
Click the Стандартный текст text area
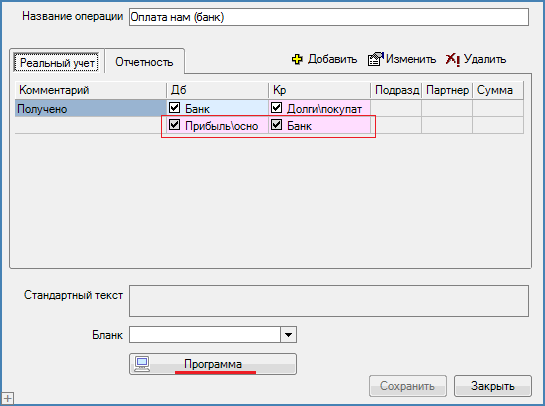coord(329,301)
